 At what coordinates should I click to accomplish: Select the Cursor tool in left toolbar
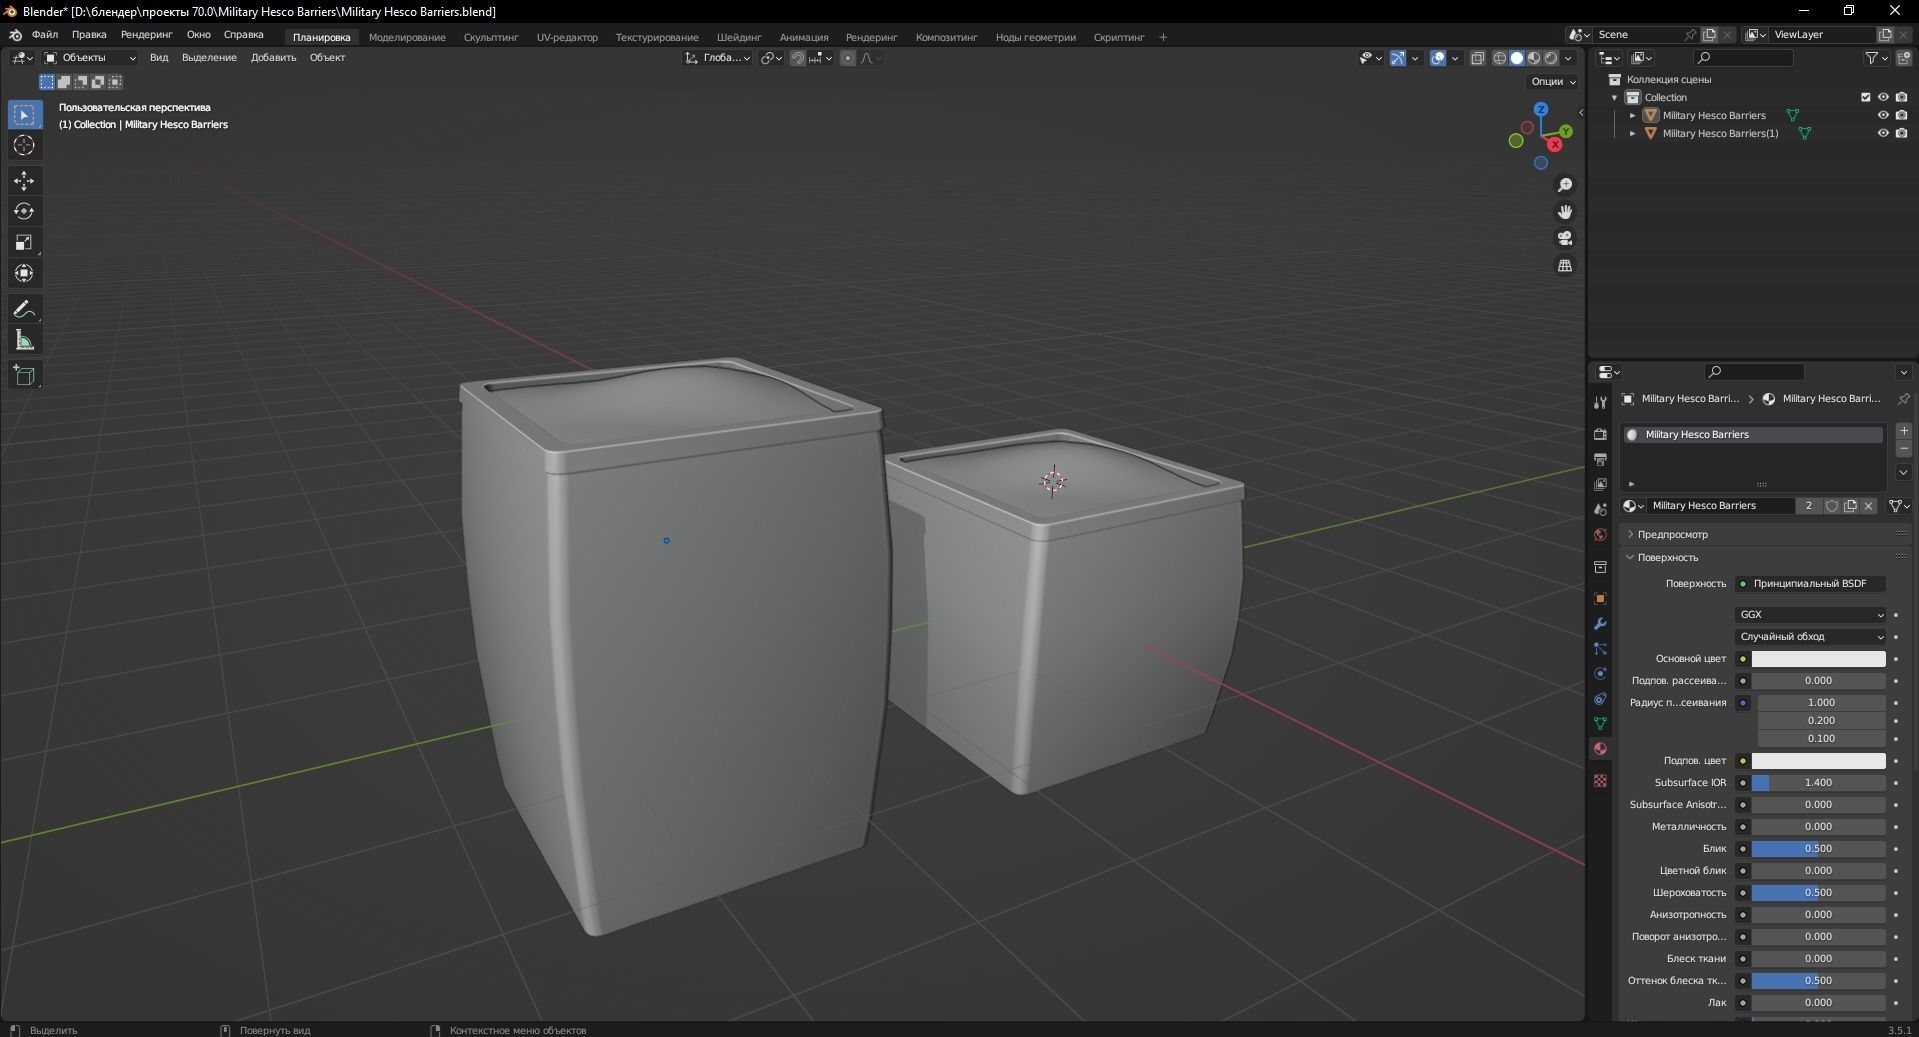24,146
